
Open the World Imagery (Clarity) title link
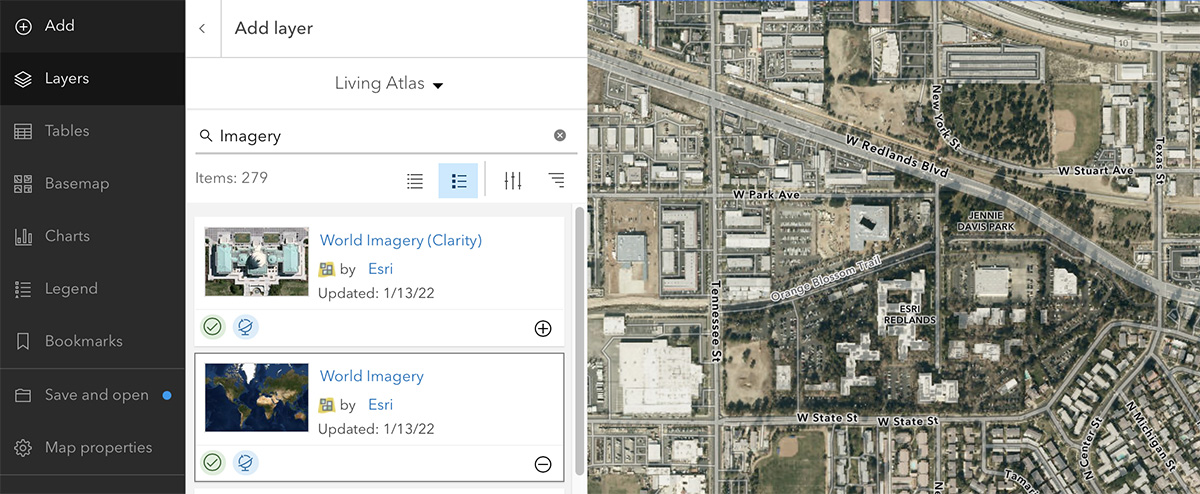(x=400, y=240)
